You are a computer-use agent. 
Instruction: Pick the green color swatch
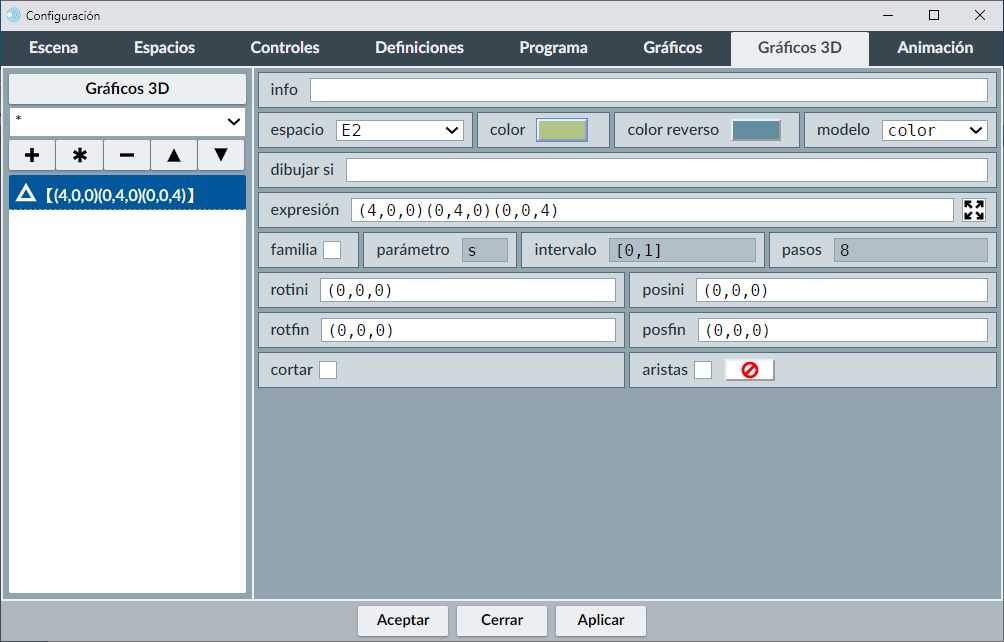tap(562, 130)
